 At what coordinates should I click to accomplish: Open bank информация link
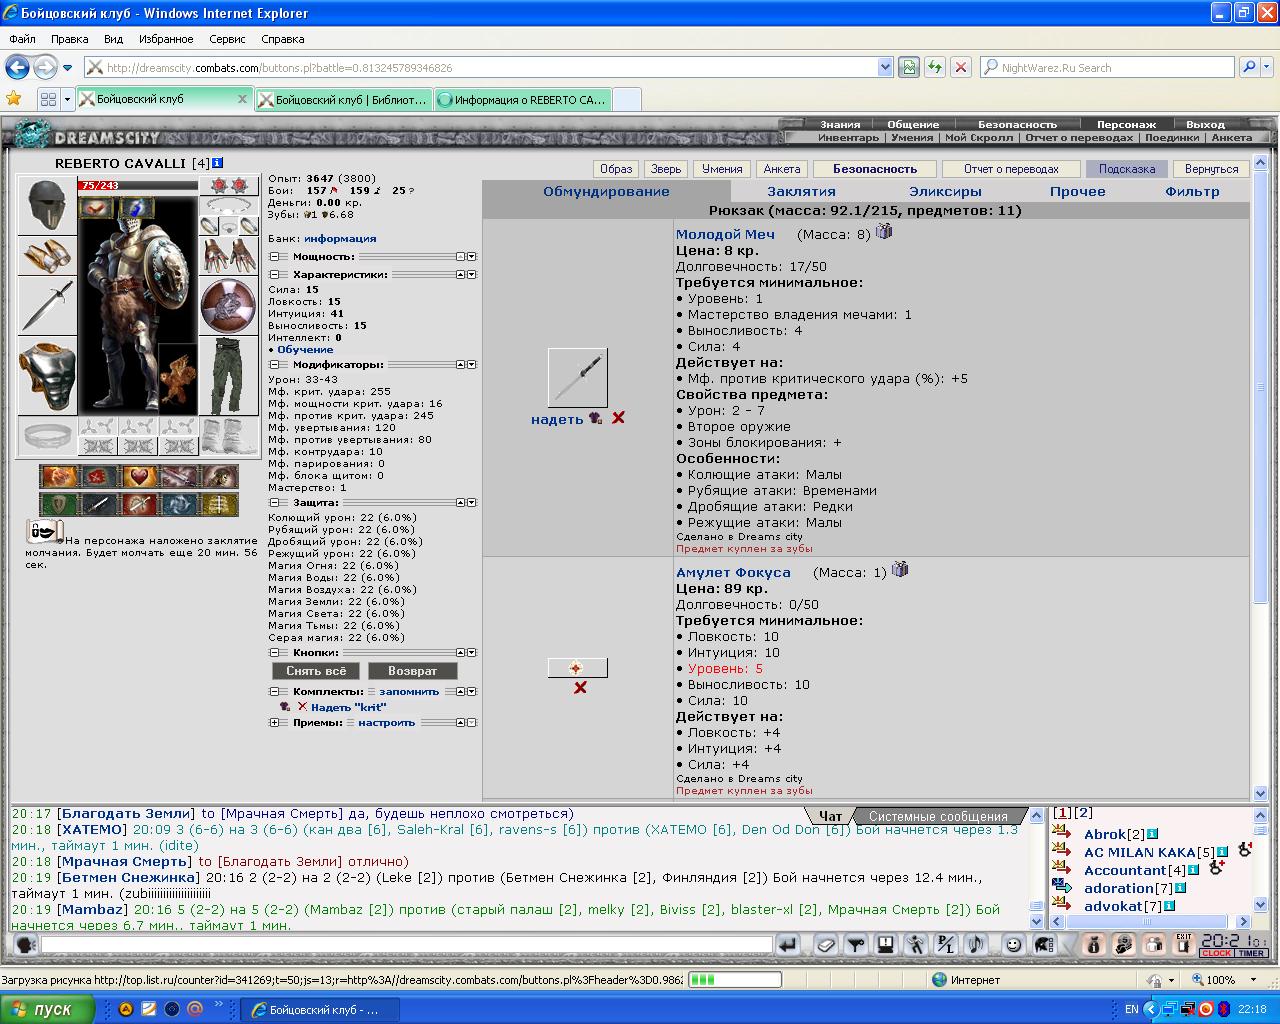341,238
